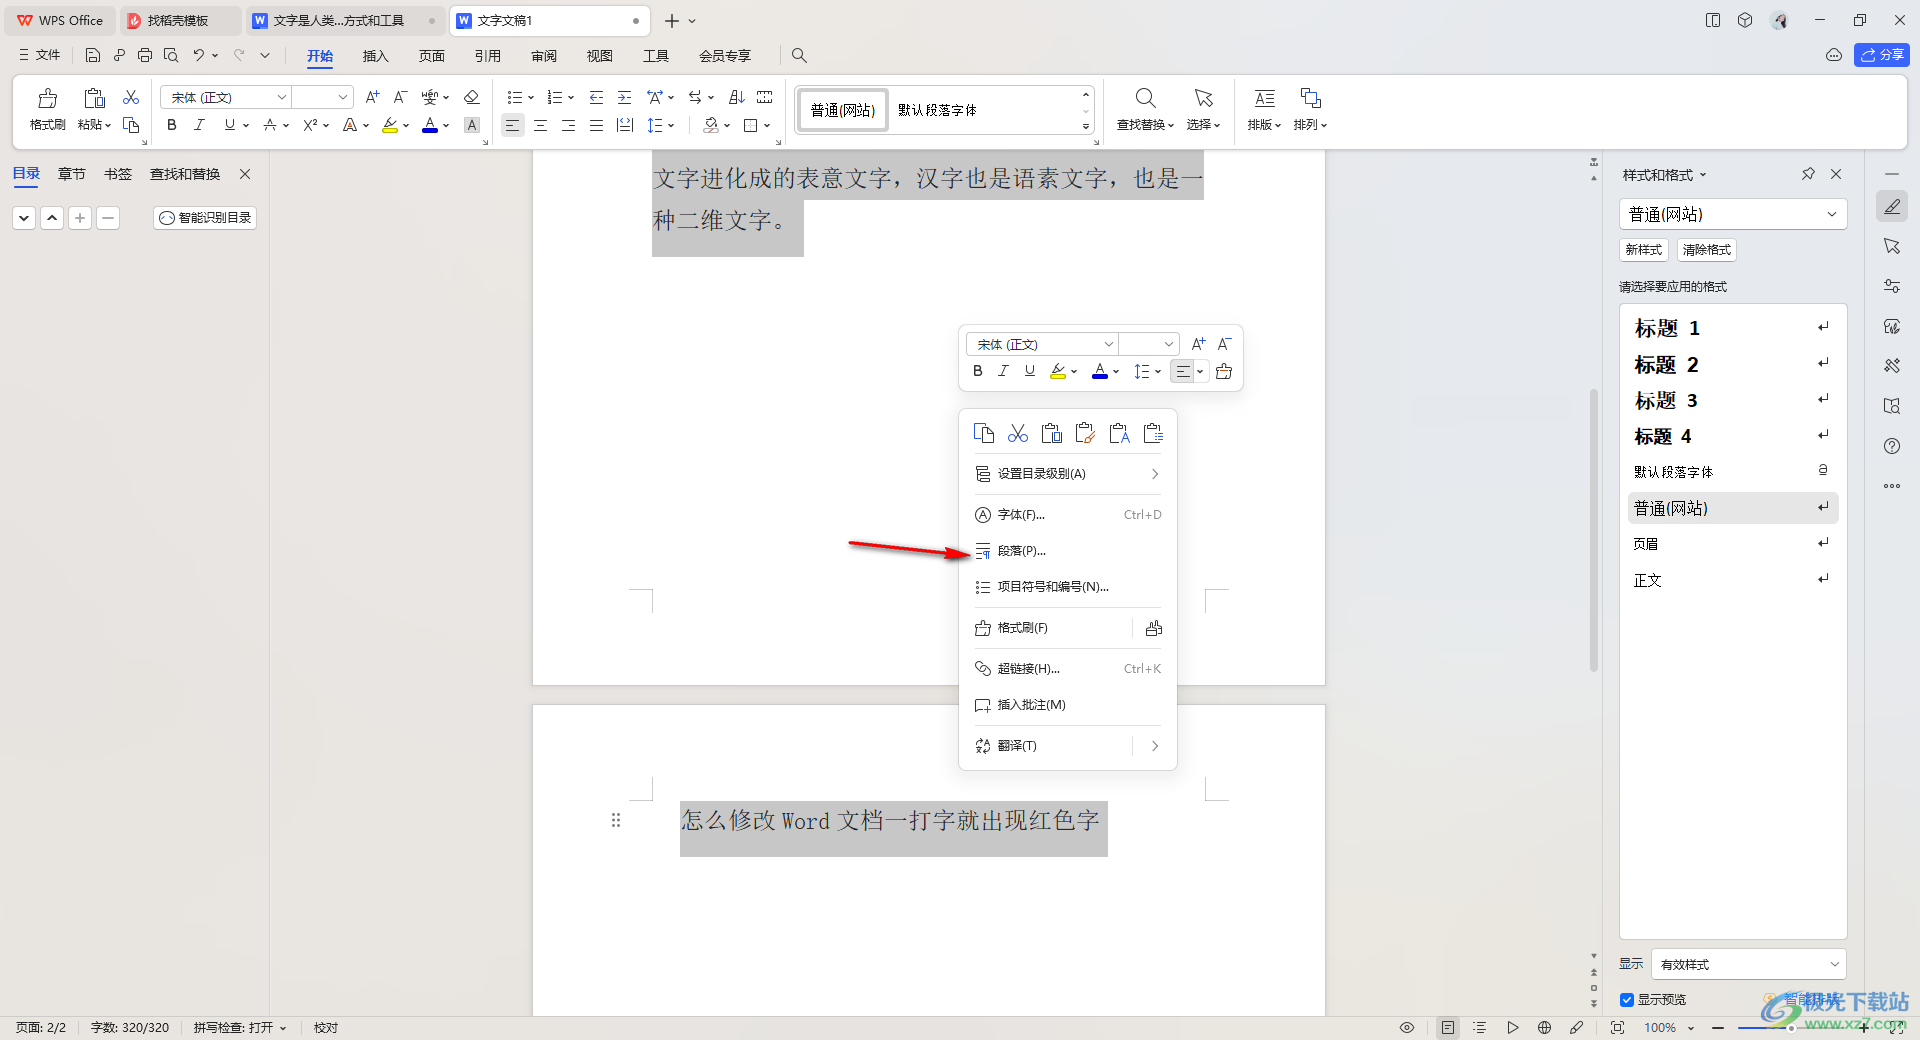Screen dimensions: 1920x1040
Task: Switch to the Bookmarks (书签) navigation tab
Action: (118, 174)
